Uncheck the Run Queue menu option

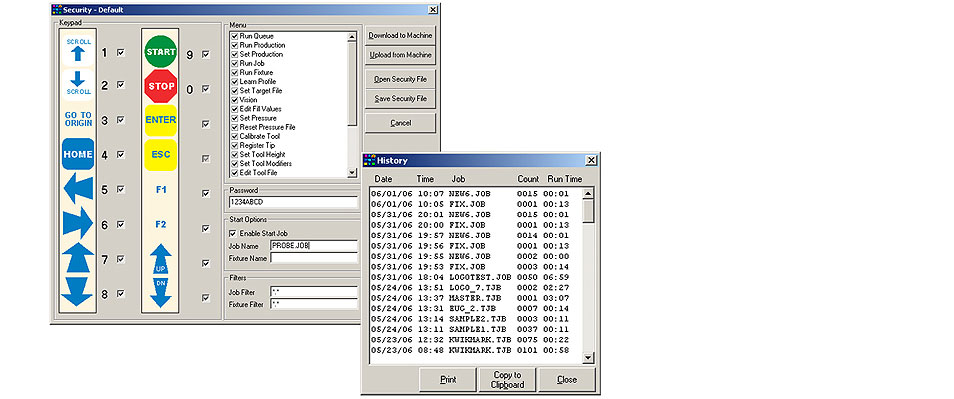coord(234,36)
